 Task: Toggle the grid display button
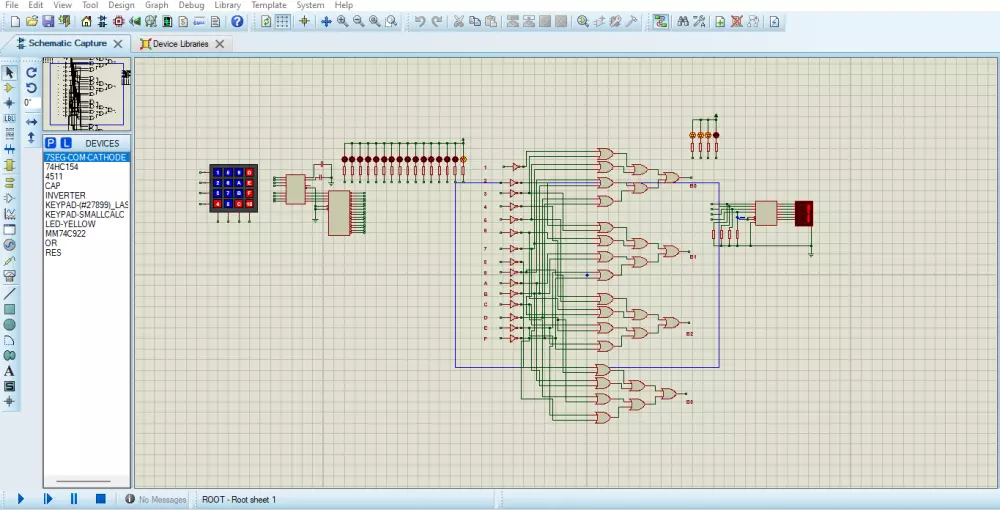[x=283, y=21]
